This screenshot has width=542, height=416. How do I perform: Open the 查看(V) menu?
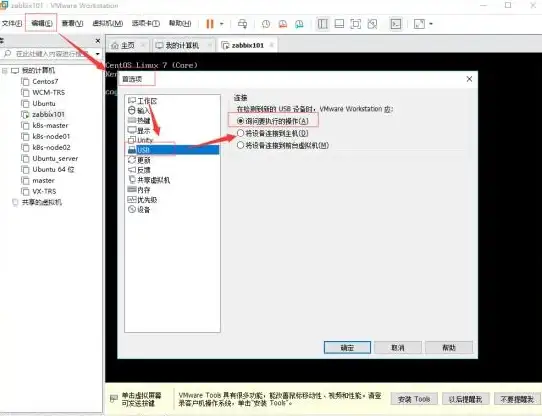point(72,23)
